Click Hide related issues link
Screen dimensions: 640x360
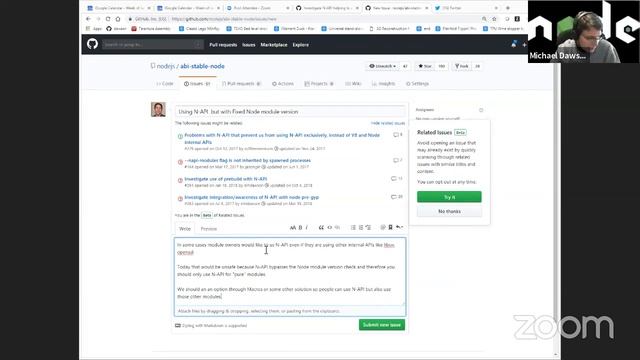click(x=388, y=123)
